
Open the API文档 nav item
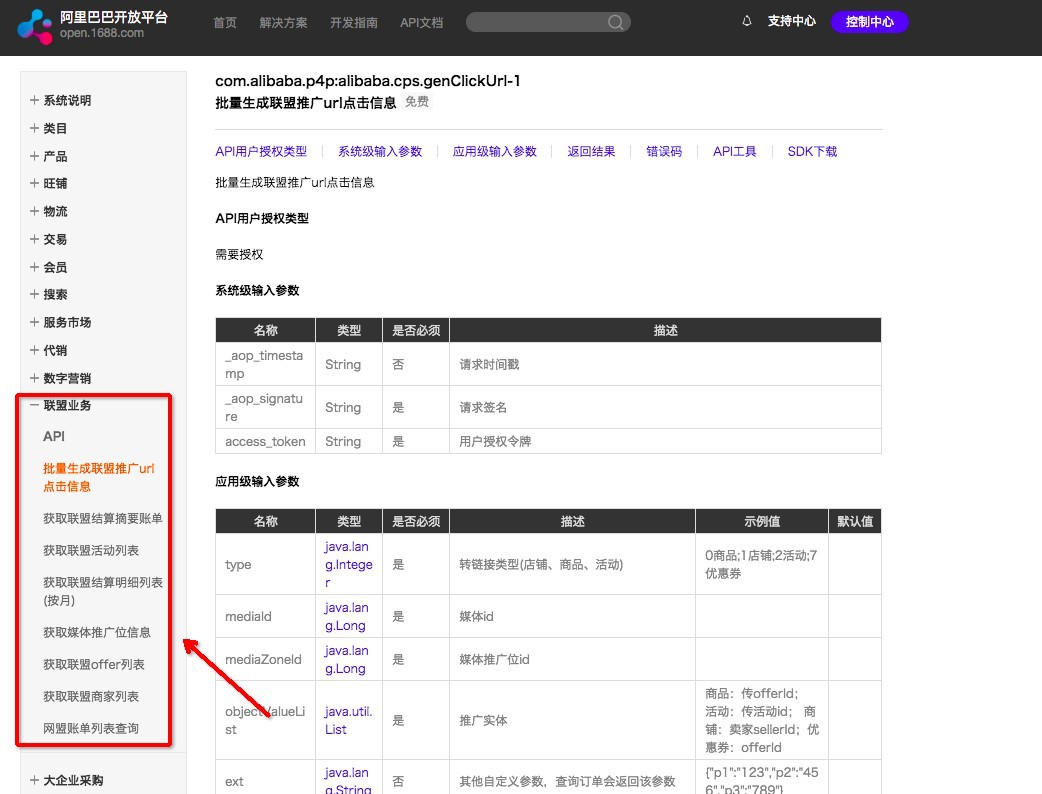click(x=421, y=23)
